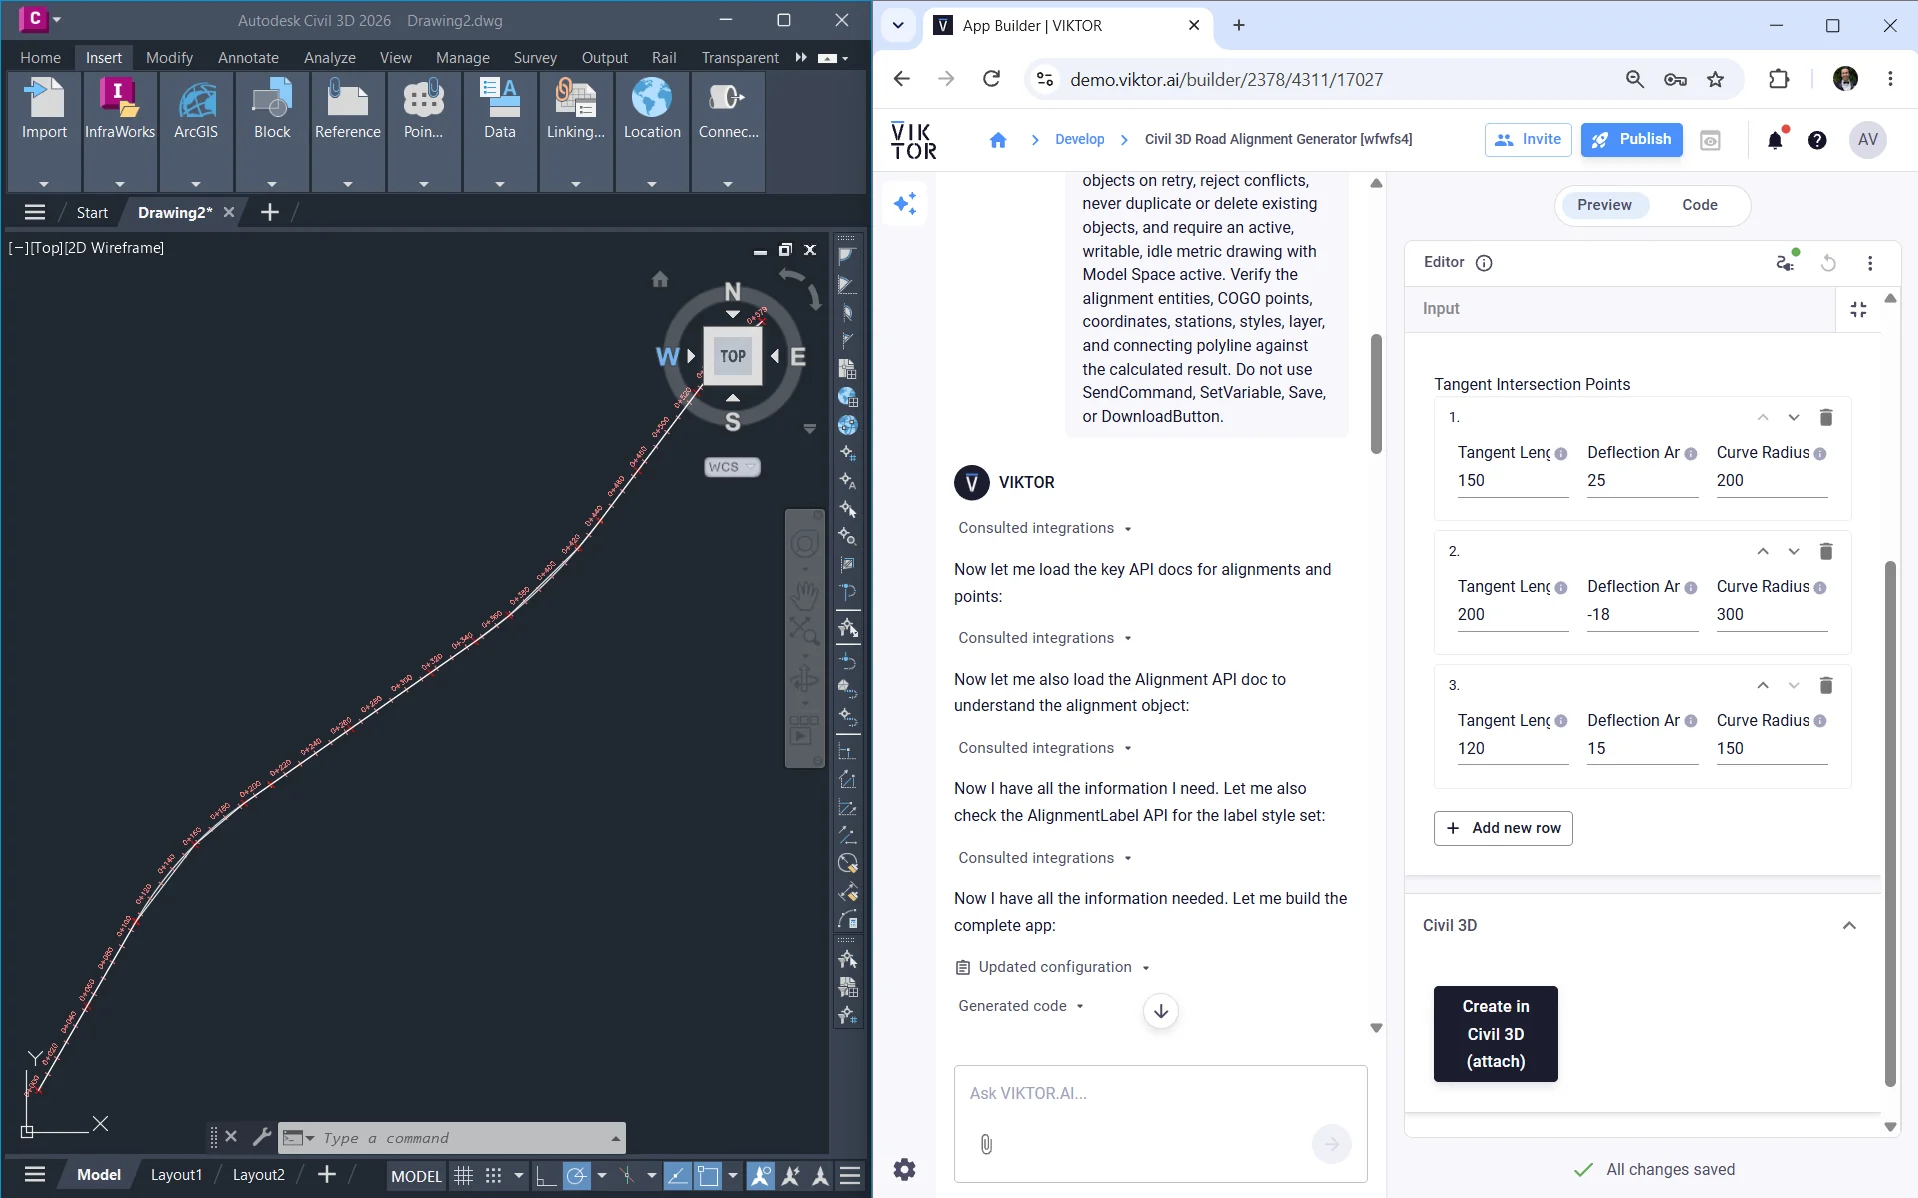Screen dimensions: 1918x1198
Task: Switch to the Code view tab
Action: 1699,205
